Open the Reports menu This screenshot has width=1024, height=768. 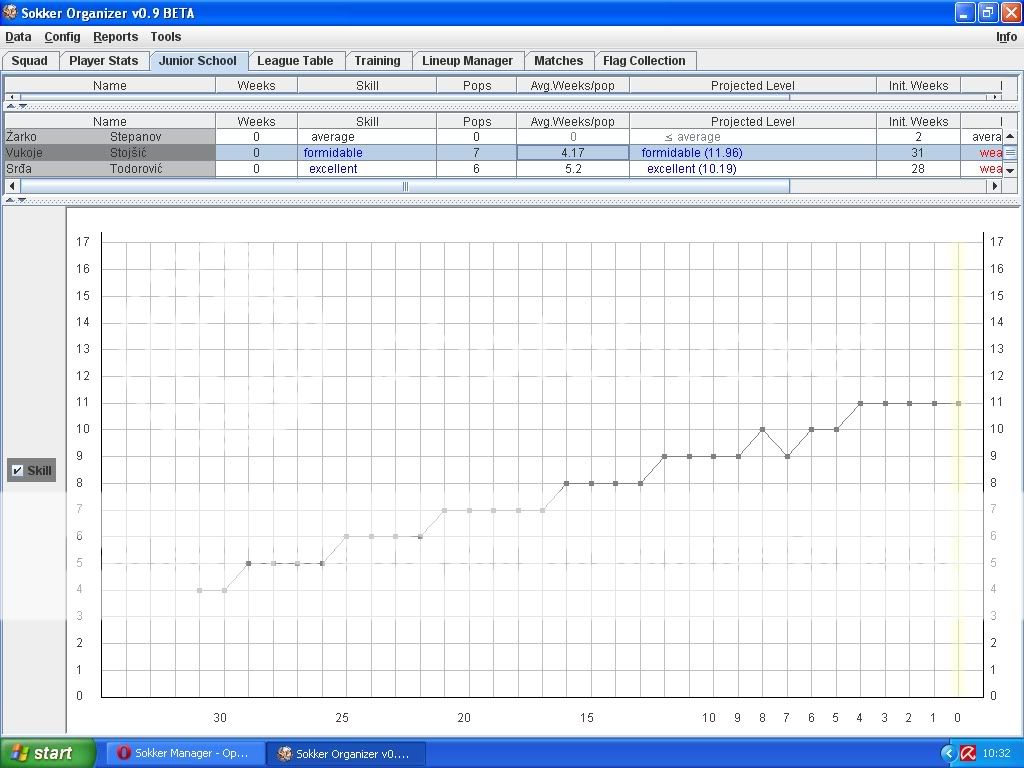(115, 37)
